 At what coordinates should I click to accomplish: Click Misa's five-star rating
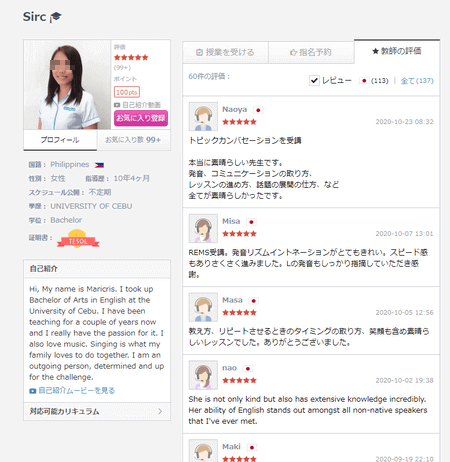click(x=239, y=234)
